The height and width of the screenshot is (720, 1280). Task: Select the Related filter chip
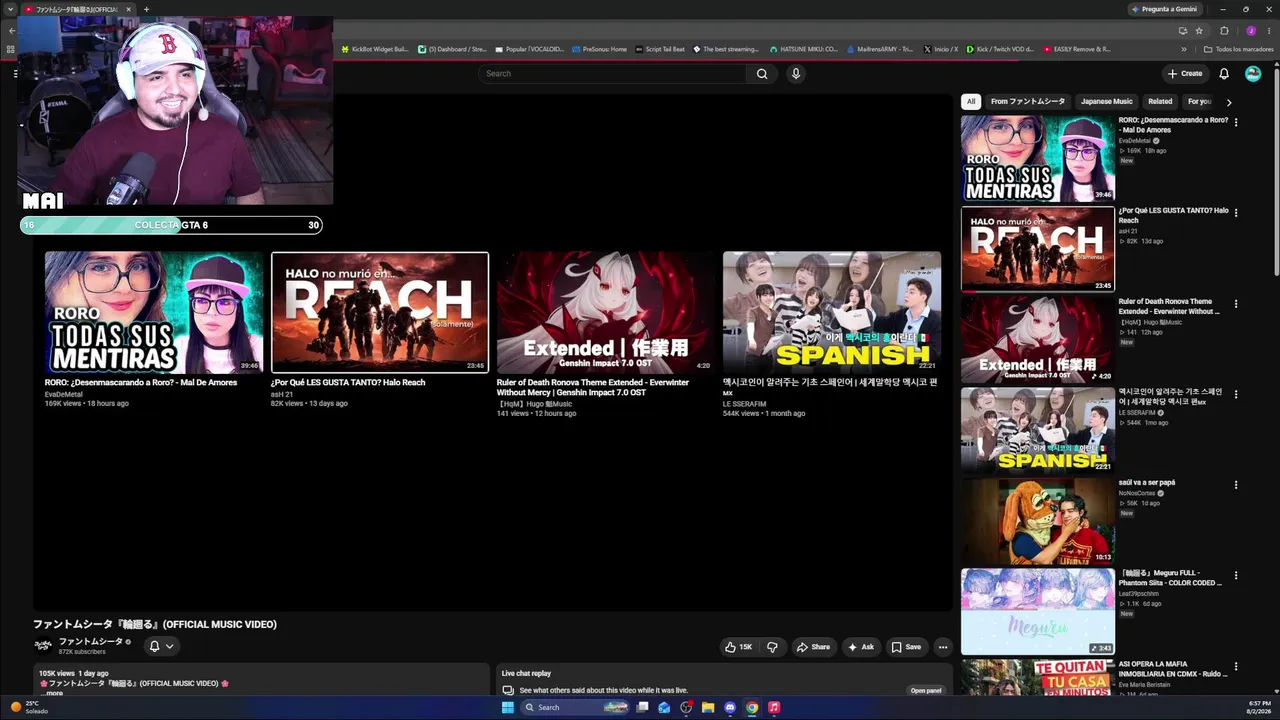[x=1160, y=101]
